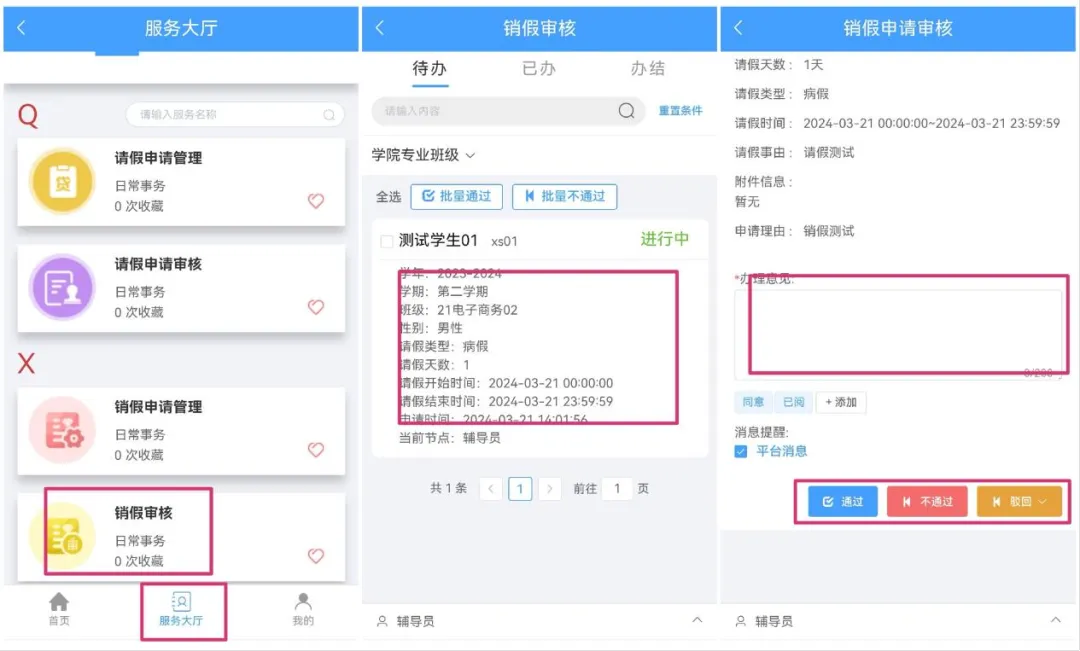This screenshot has width=1080, height=651.
Task: Uncheck the 平台消息 notification checkbox
Action: coord(740,452)
